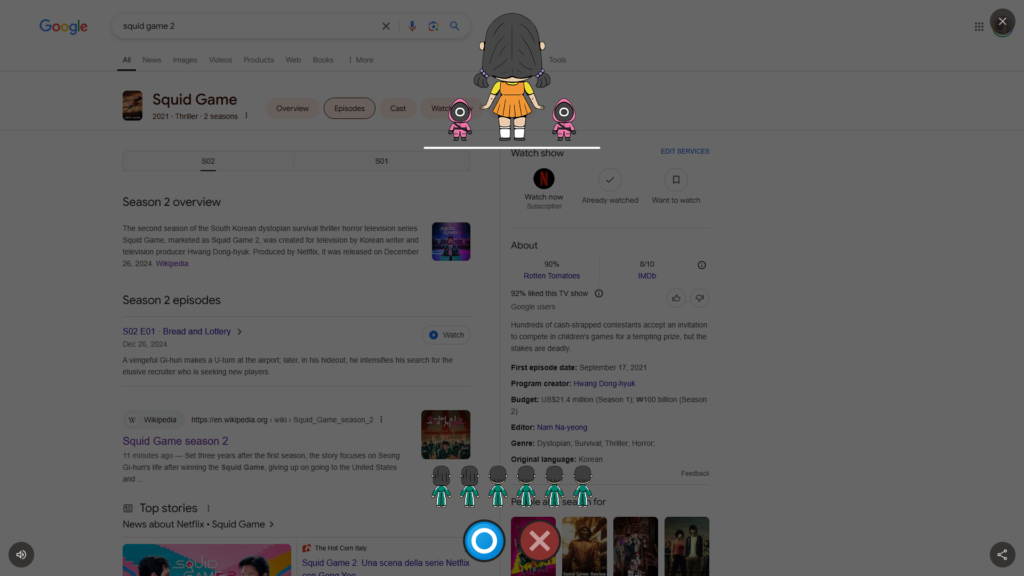Open the last 'People also search for' poster

pos(686,547)
